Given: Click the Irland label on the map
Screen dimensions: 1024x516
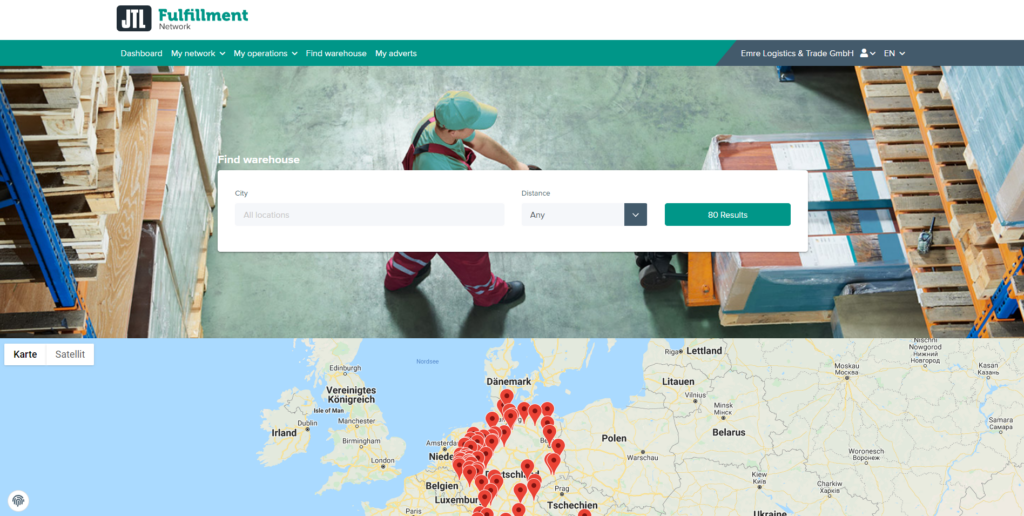Looking at the screenshot, I should point(284,432).
